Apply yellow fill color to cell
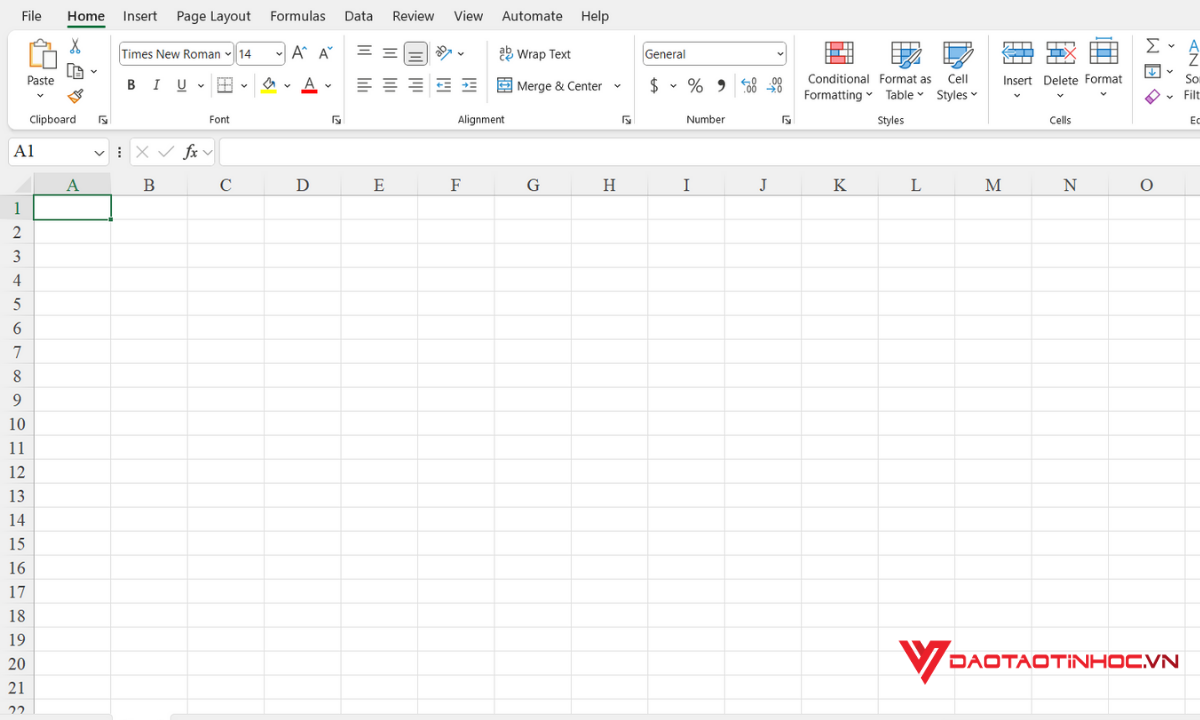Viewport: 1200px width, 720px height. 268,86
